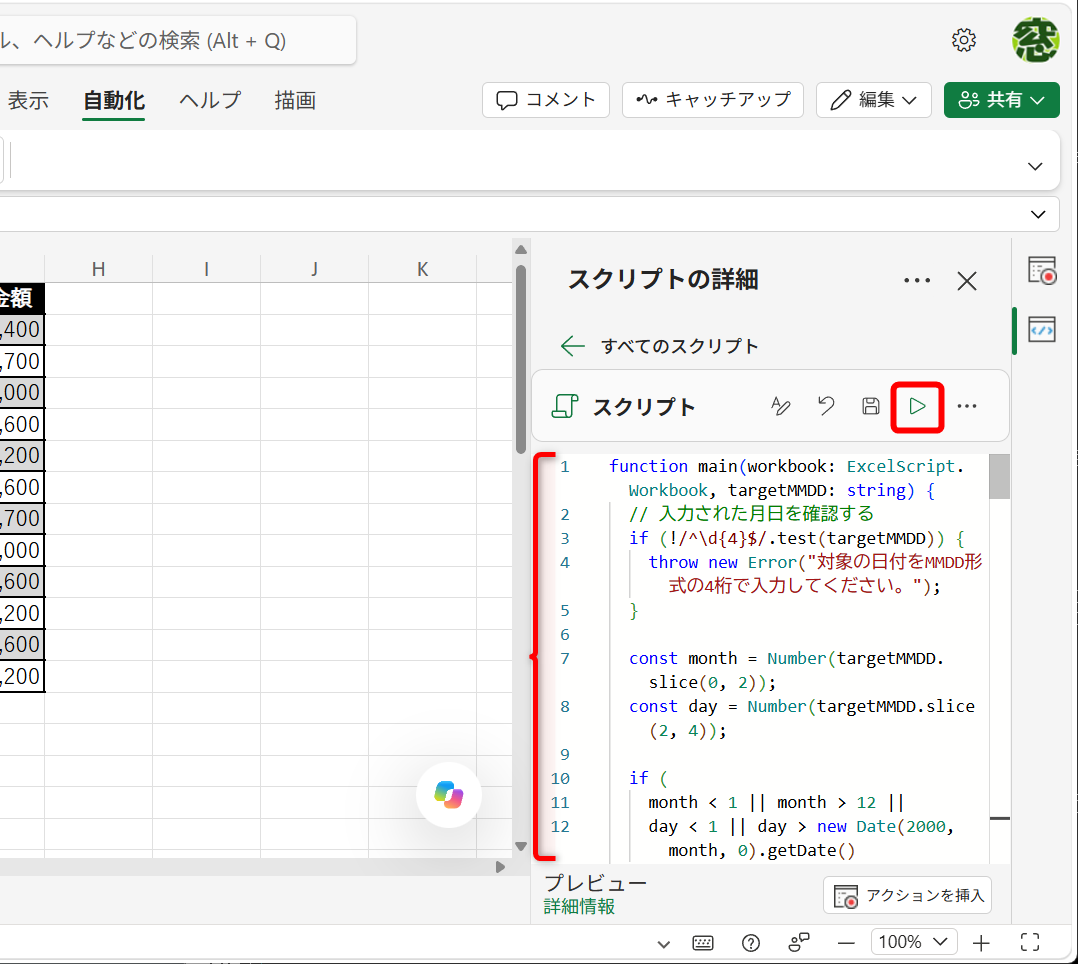Save the script with floppy disk icon

[x=870, y=406]
